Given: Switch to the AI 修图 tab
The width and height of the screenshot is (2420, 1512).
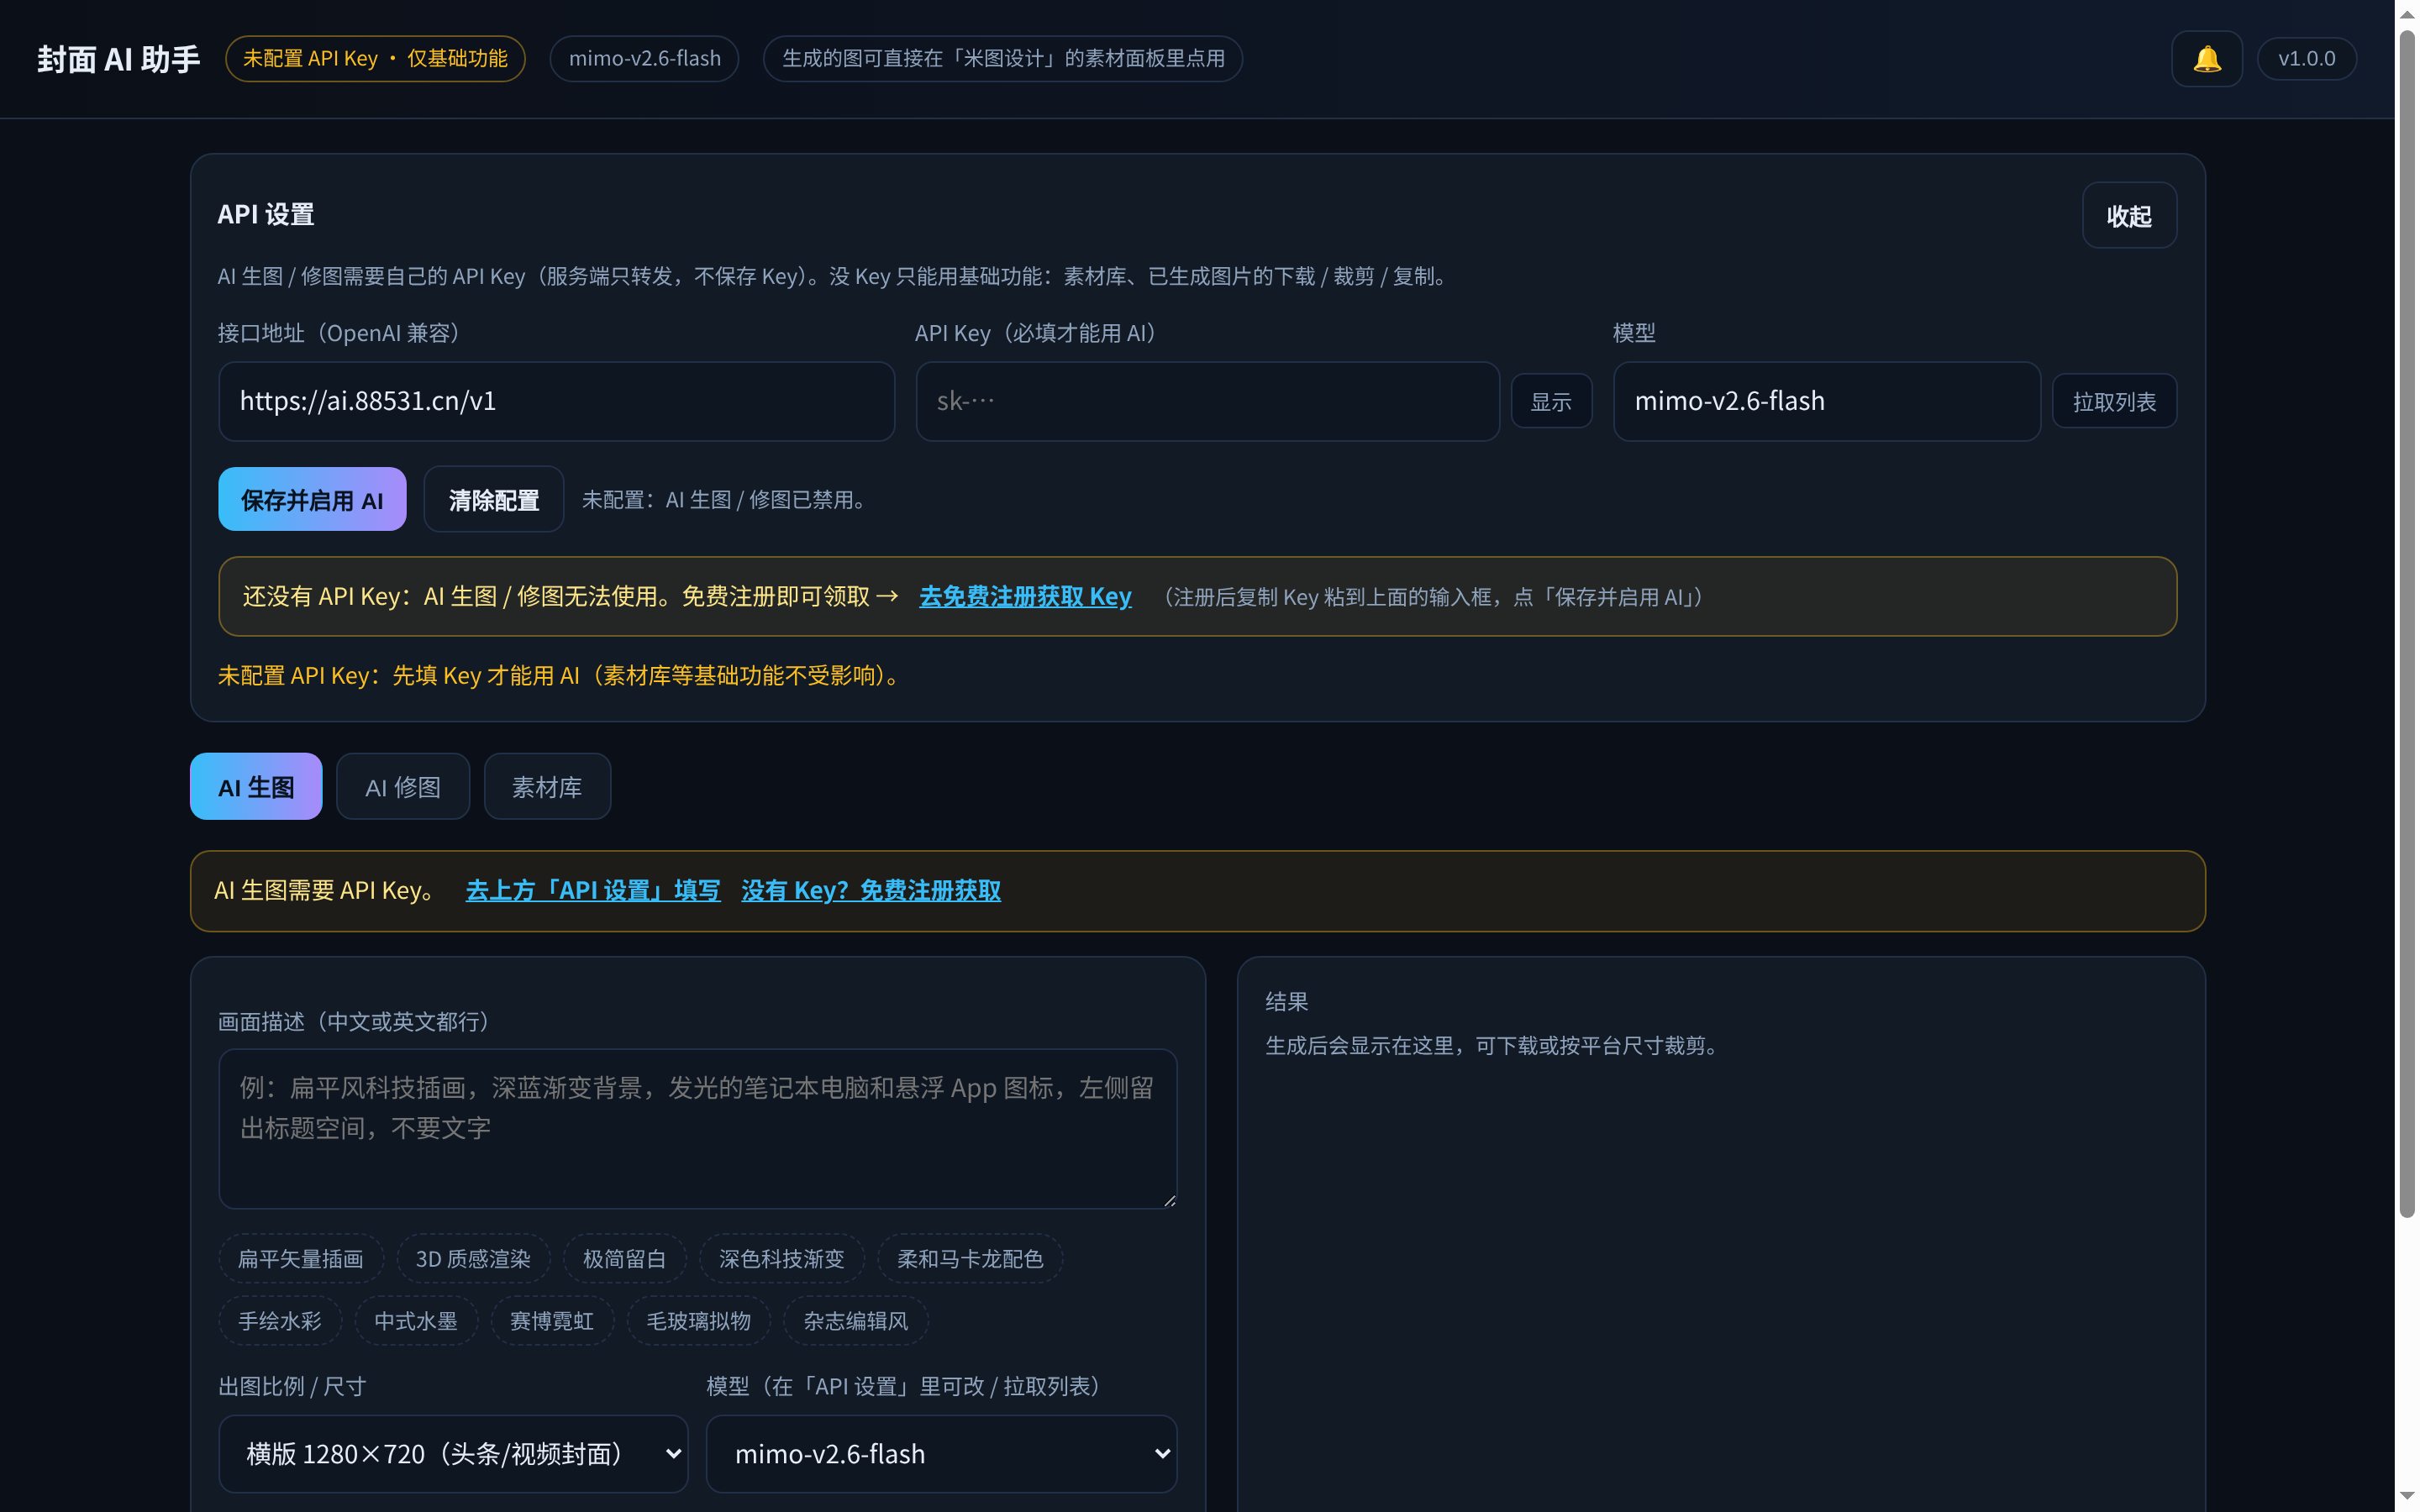Looking at the screenshot, I should (403, 787).
